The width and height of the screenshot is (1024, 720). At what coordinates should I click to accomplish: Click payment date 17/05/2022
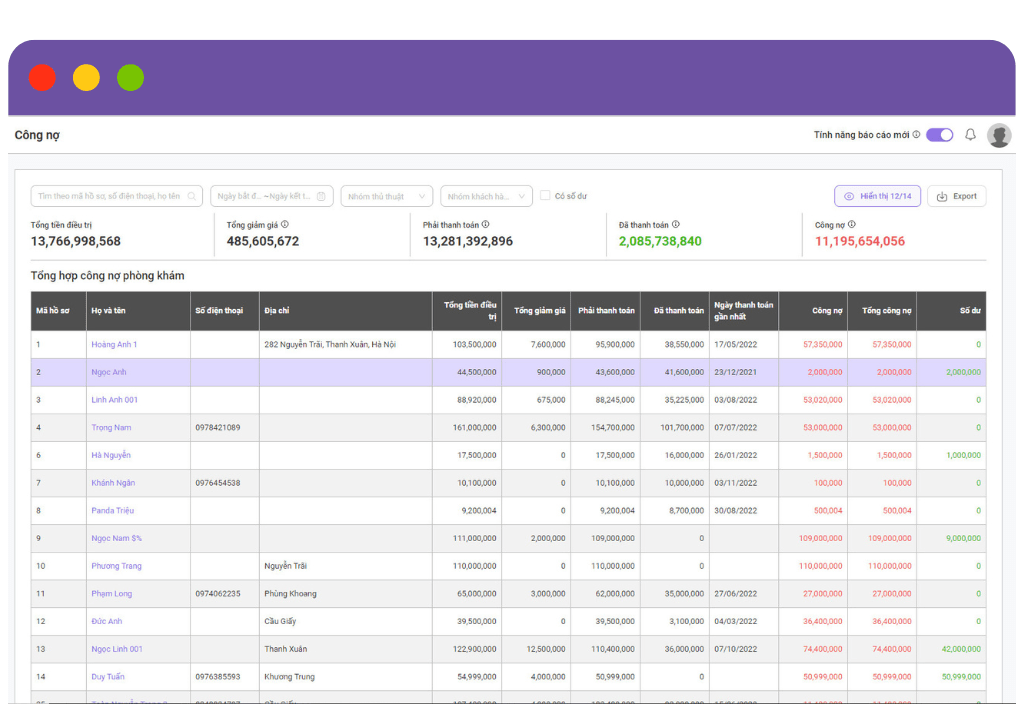(735, 344)
